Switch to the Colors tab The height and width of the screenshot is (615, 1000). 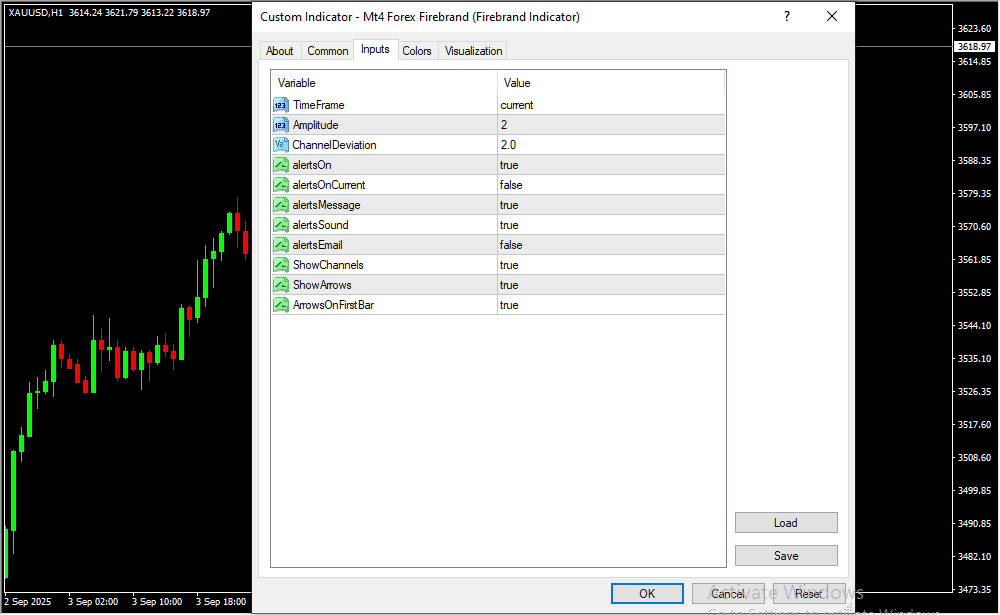417,51
